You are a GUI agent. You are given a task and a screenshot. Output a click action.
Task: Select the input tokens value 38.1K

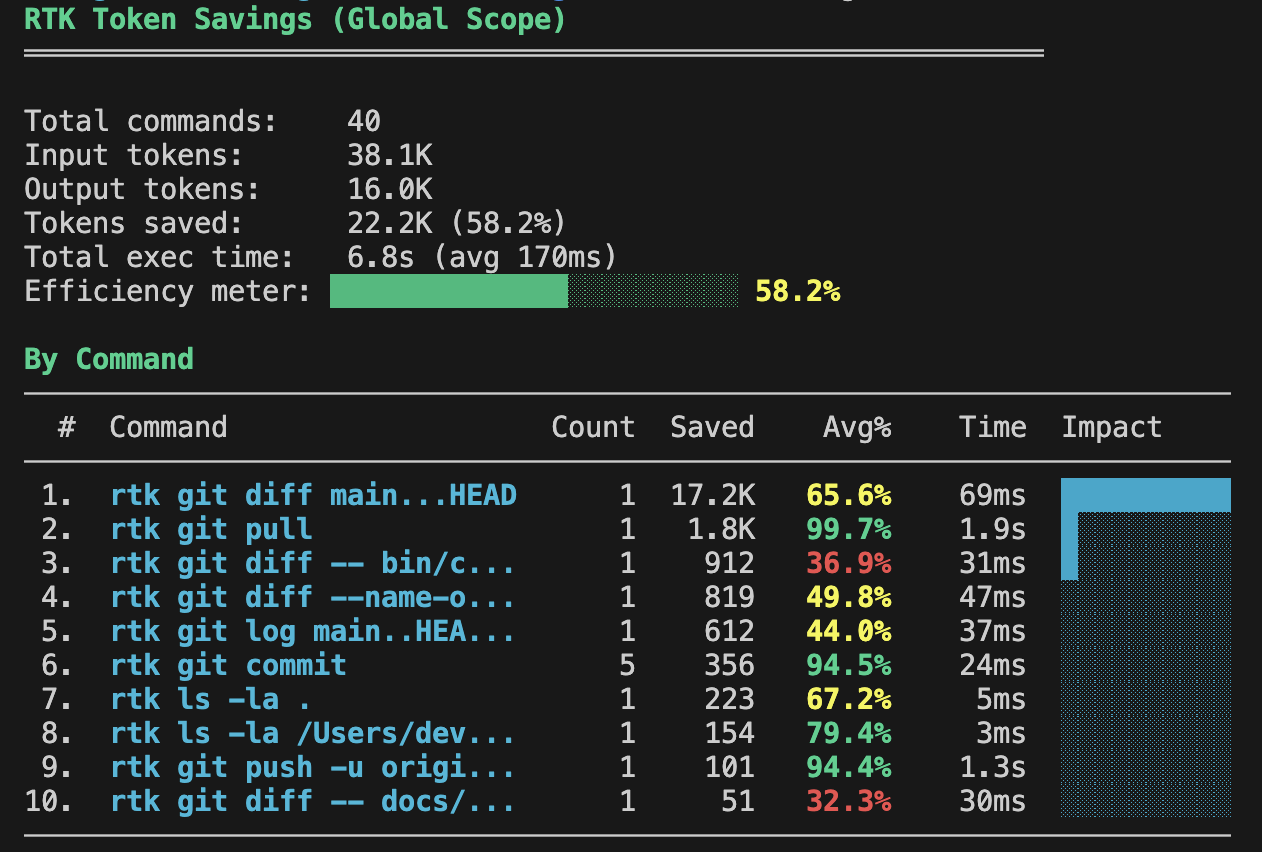(x=390, y=155)
